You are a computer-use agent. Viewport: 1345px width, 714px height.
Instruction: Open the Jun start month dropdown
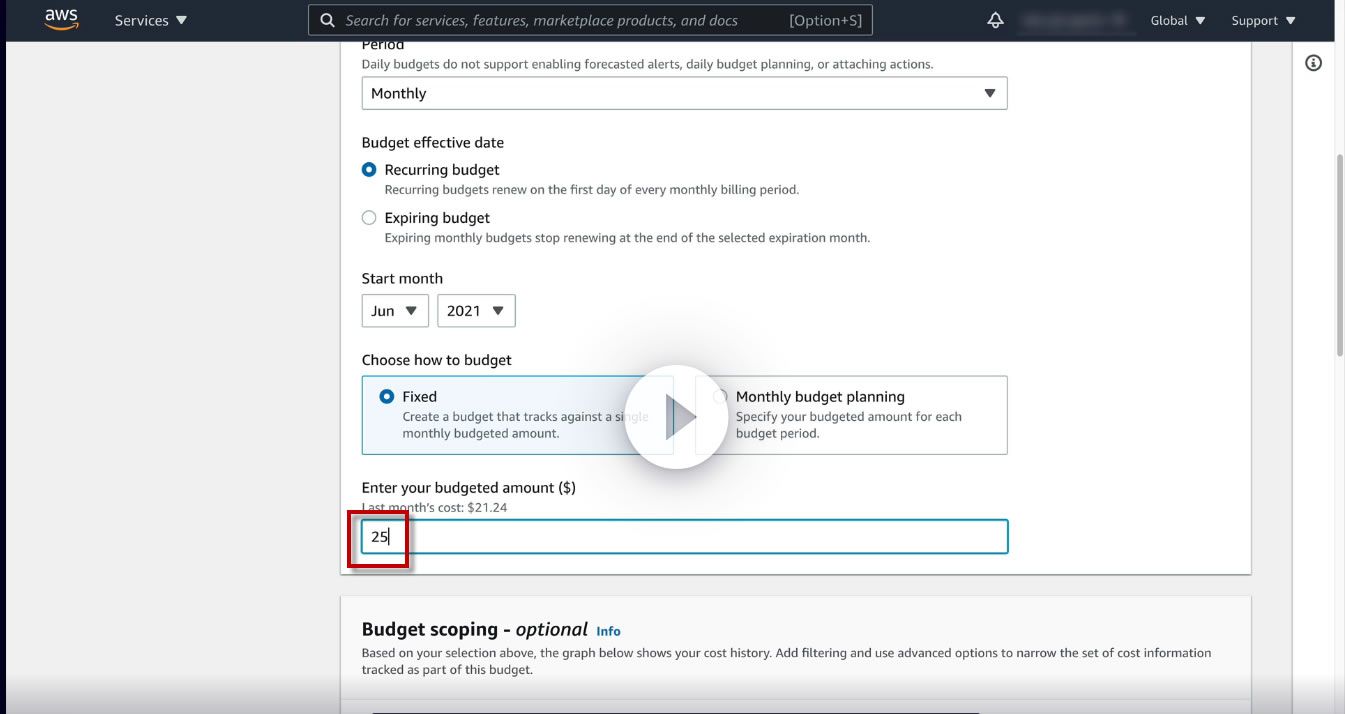tap(395, 311)
